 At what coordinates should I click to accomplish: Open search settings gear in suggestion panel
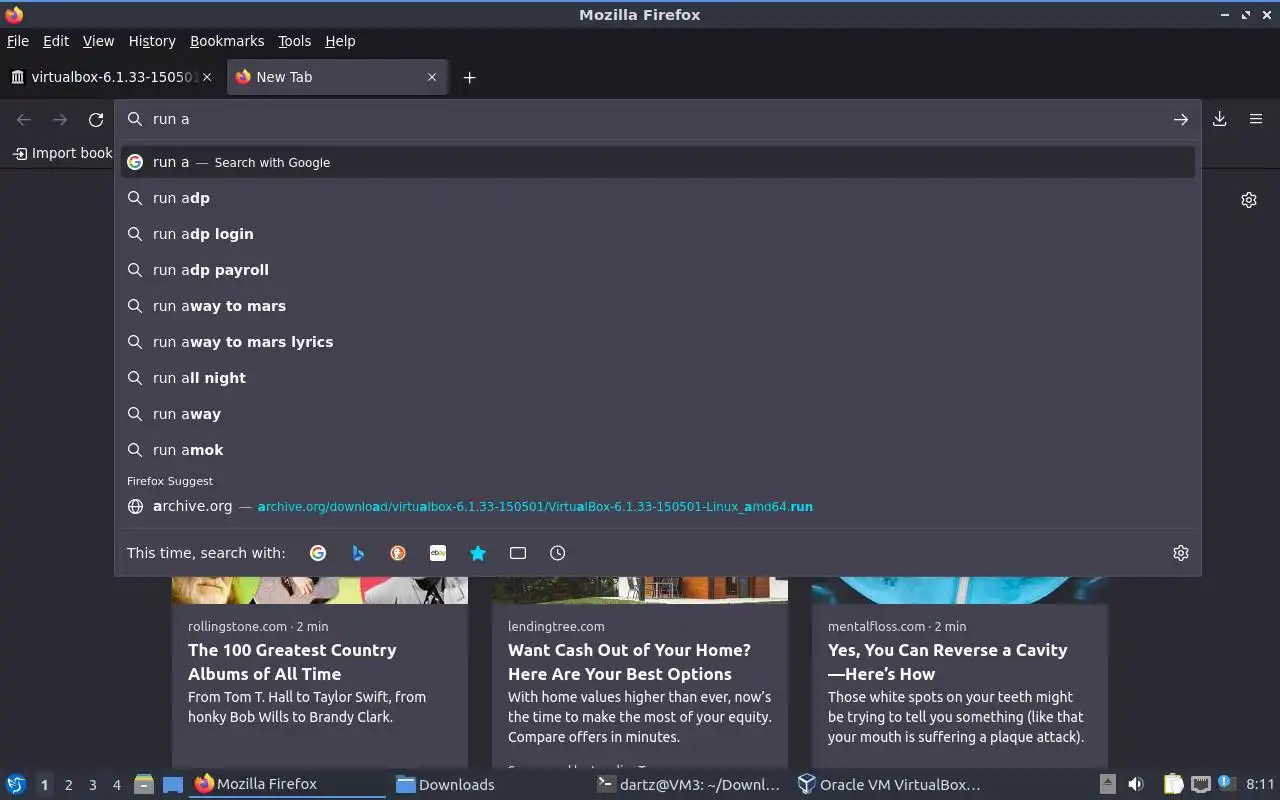[x=1181, y=553]
